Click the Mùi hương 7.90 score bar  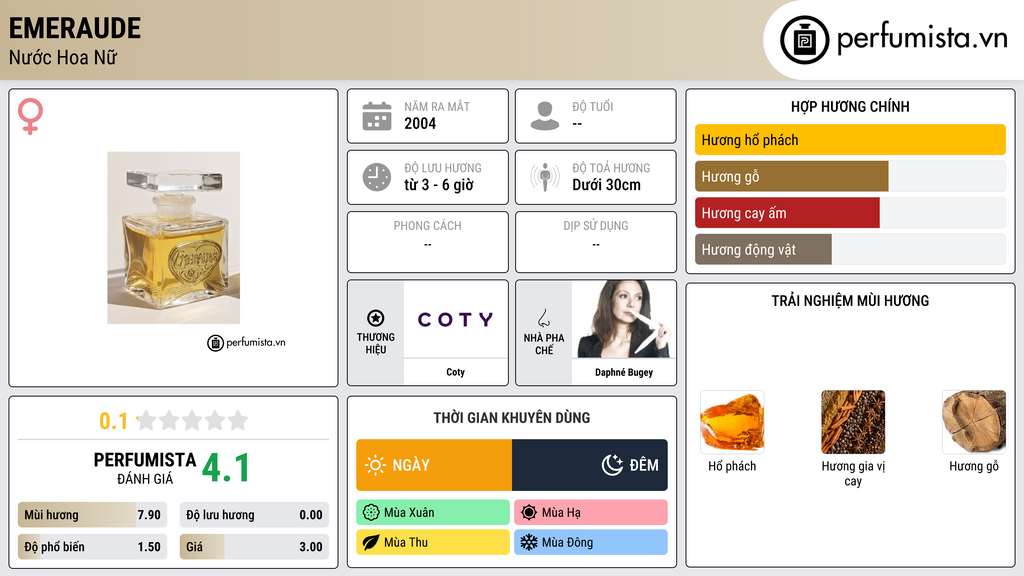point(93,515)
